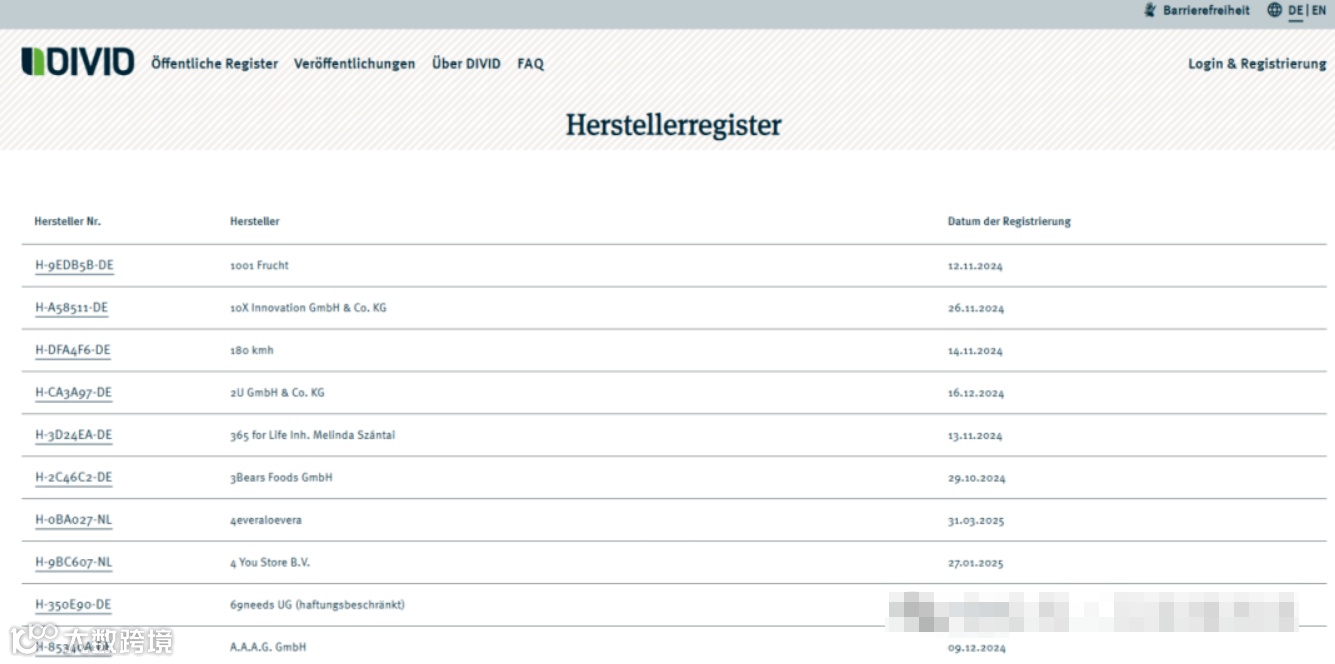Click the Hersteller Nr. column header
1335x664 pixels.
(68, 222)
